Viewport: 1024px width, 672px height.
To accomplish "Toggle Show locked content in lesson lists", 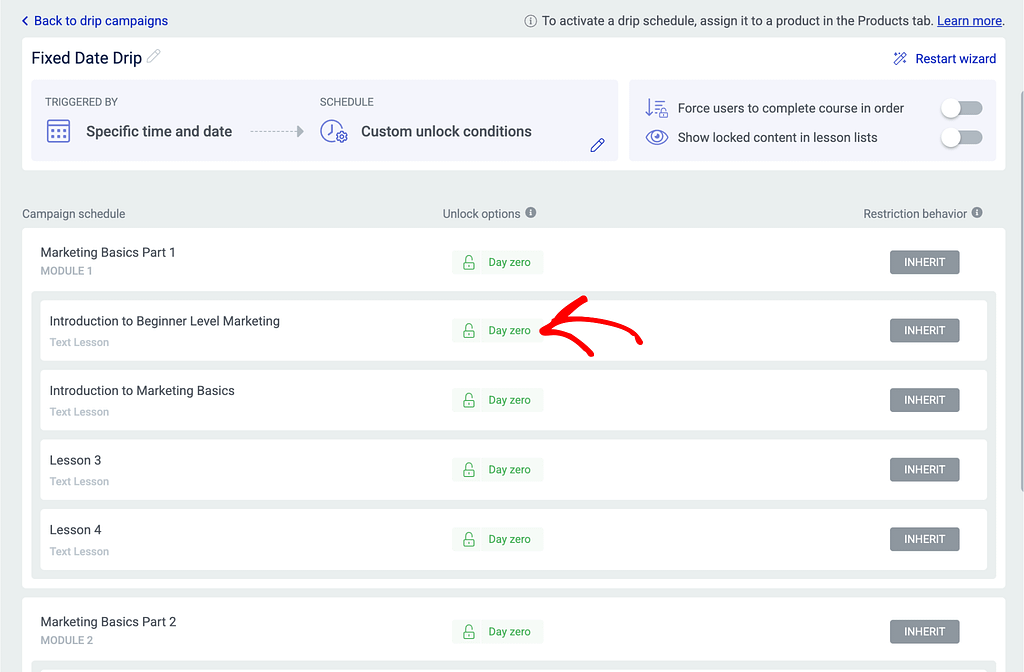I will coord(962,137).
